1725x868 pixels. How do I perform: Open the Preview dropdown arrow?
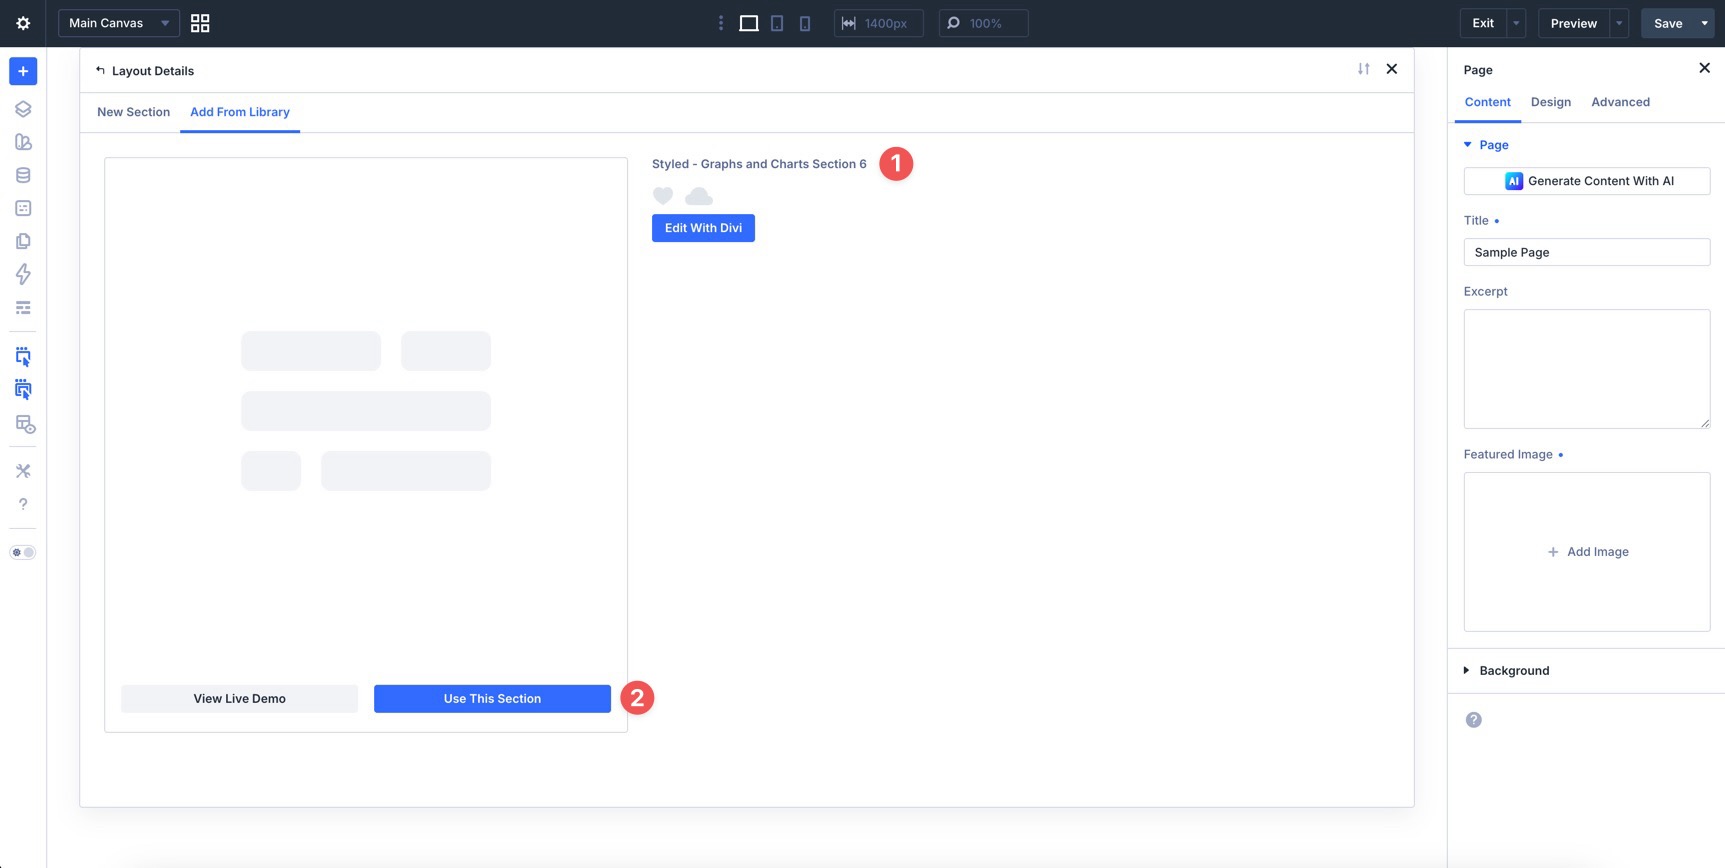(1619, 23)
